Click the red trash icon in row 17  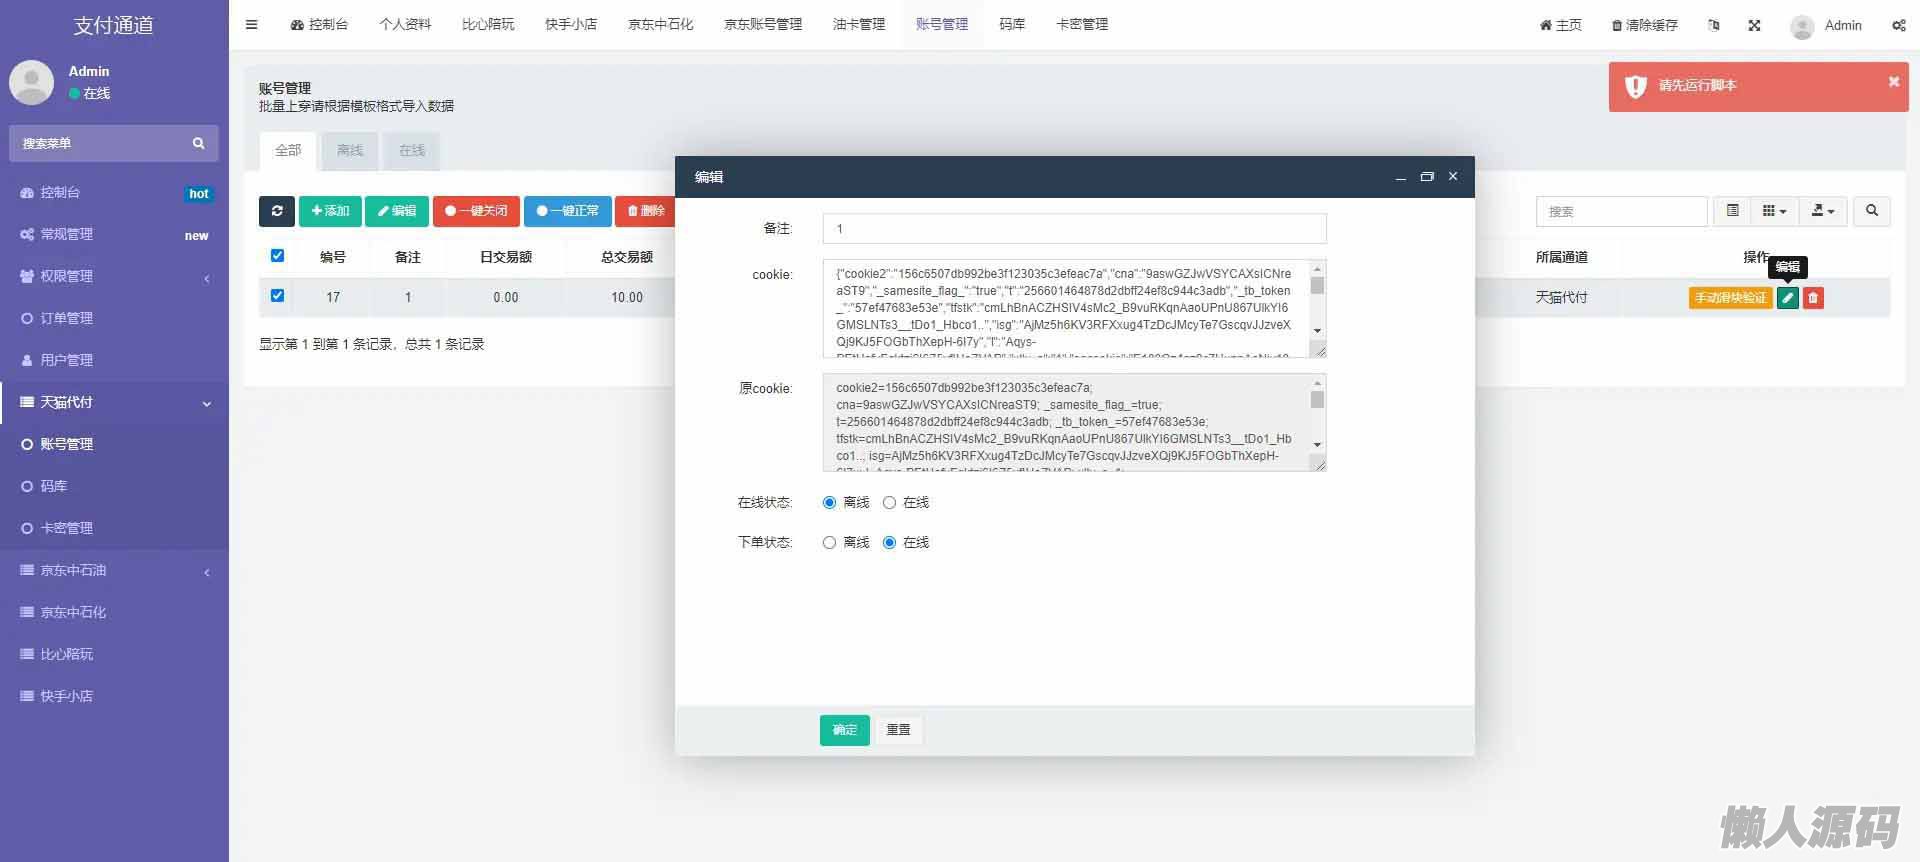point(1813,298)
